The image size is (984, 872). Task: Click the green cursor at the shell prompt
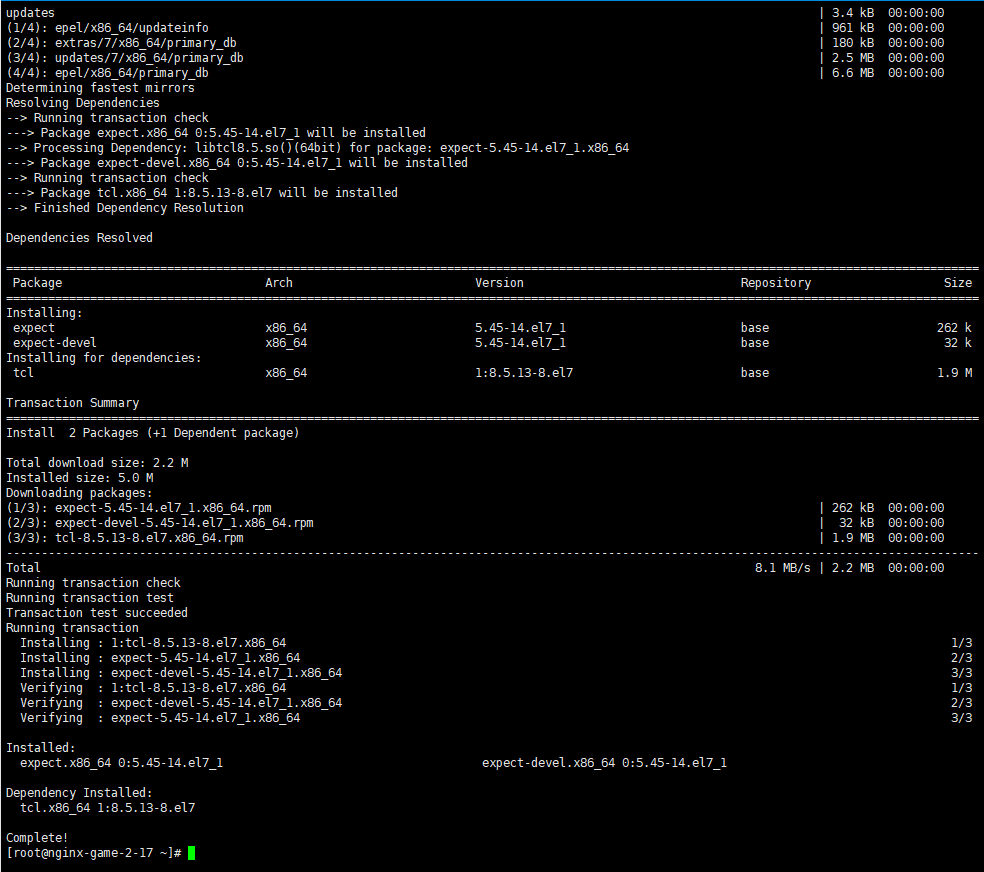click(x=191, y=853)
